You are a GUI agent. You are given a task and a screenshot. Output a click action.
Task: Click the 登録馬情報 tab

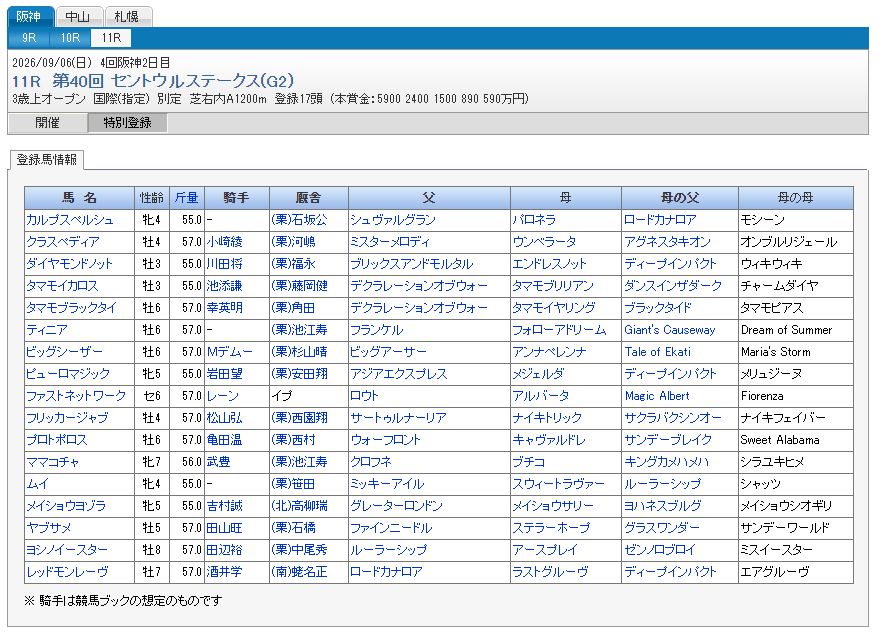click(x=47, y=160)
